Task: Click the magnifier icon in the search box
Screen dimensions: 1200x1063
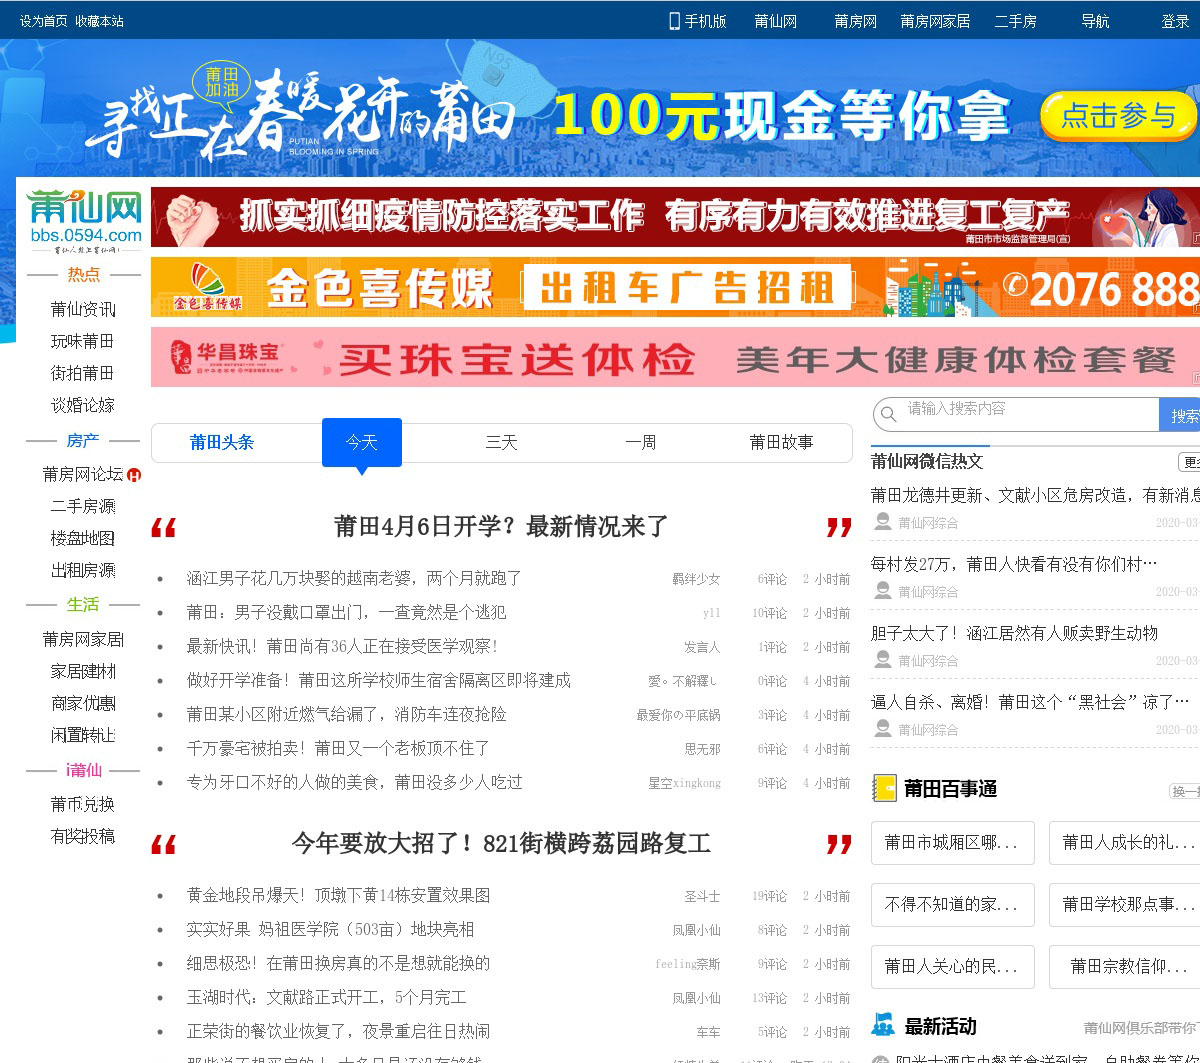Action: point(889,414)
